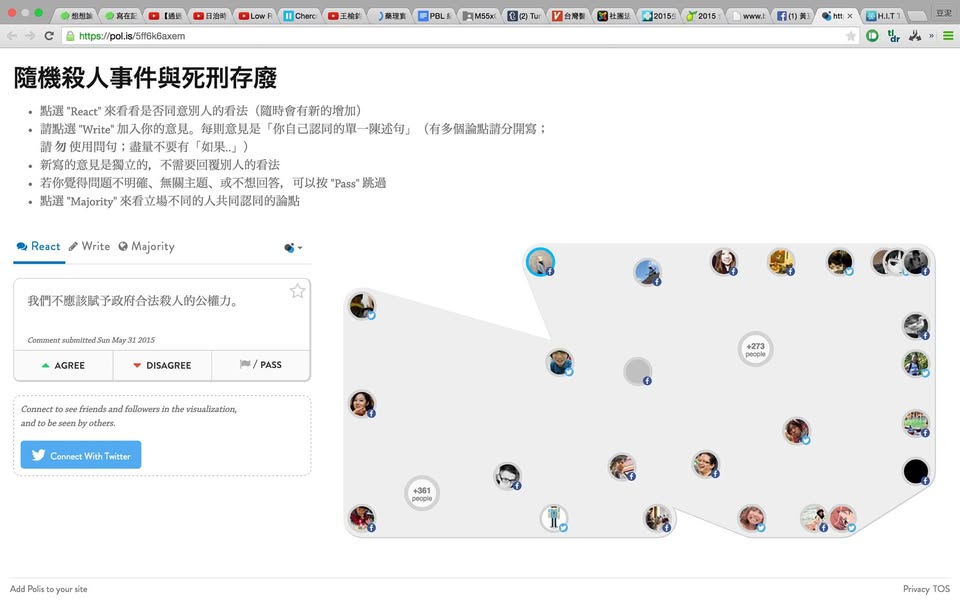The width and height of the screenshot is (960, 600).
Task: Expand the visualization options dropdown
Action: pos(293,247)
